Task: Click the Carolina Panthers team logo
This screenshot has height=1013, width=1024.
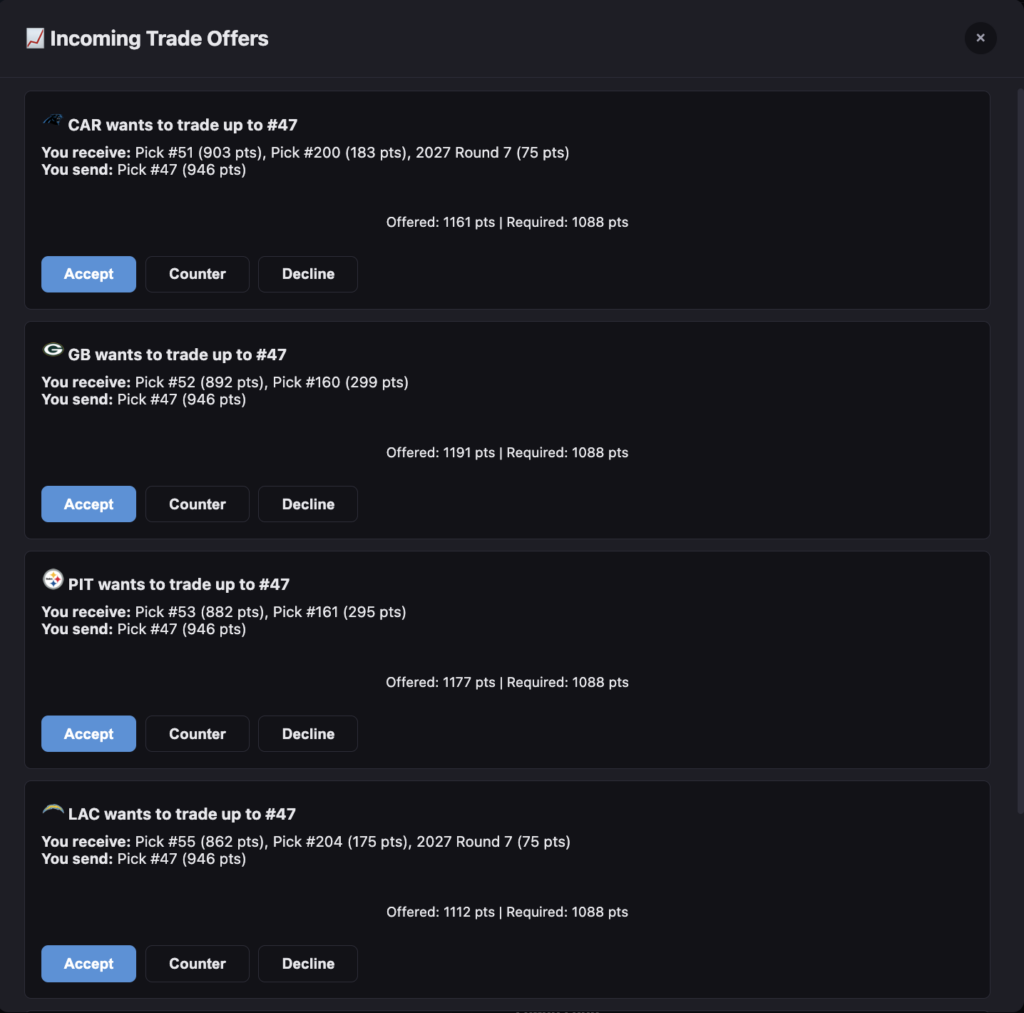Action: pos(52,121)
